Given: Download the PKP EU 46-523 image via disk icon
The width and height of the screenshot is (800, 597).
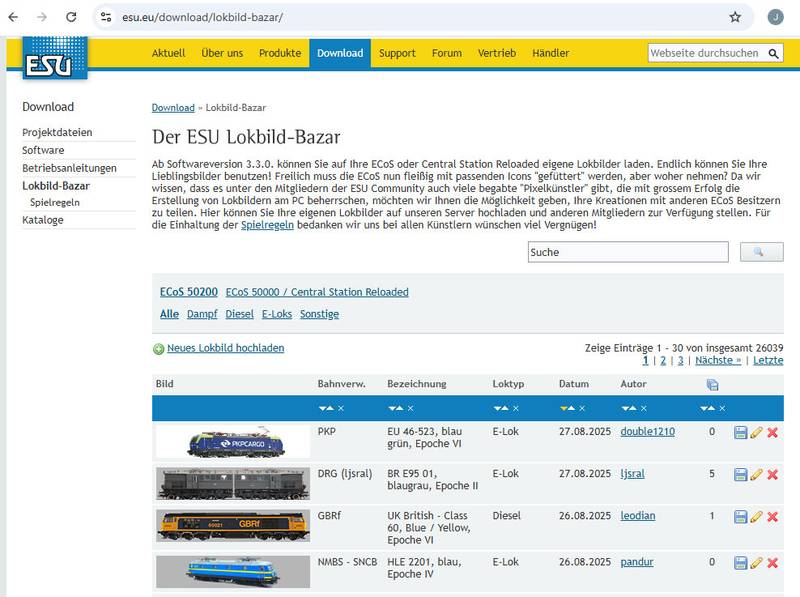Looking at the screenshot, I should (x=740, y=433).
